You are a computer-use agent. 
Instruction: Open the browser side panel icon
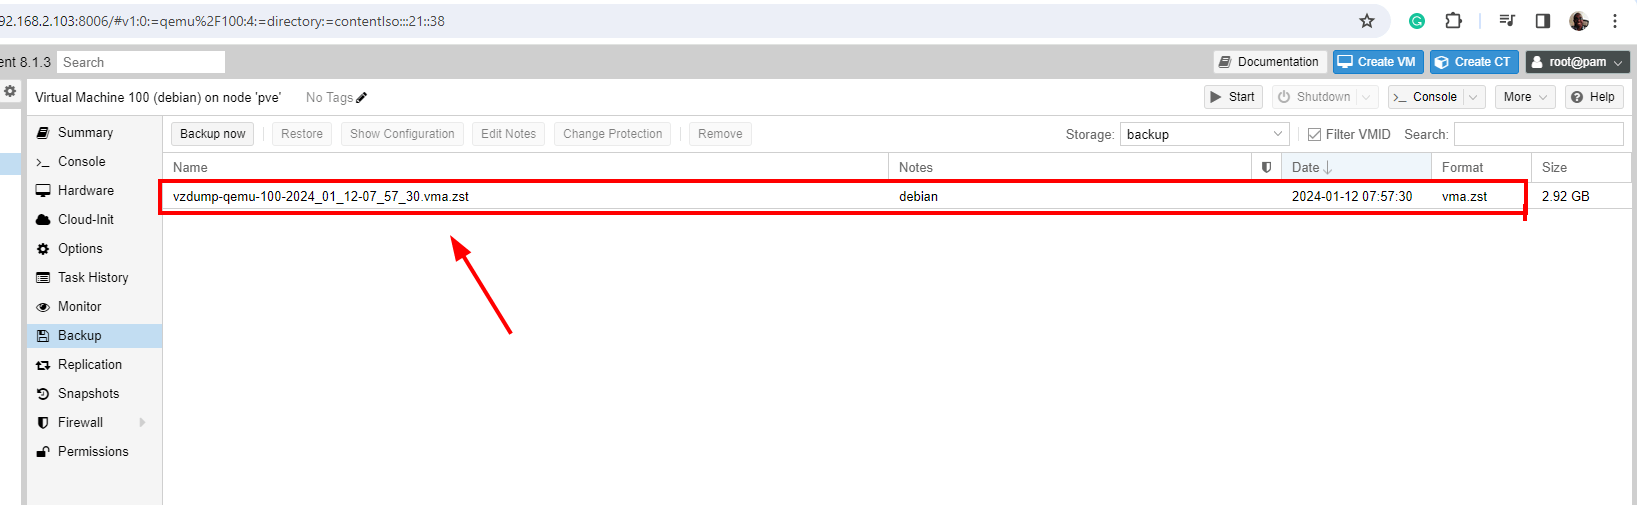(1543, 21)
